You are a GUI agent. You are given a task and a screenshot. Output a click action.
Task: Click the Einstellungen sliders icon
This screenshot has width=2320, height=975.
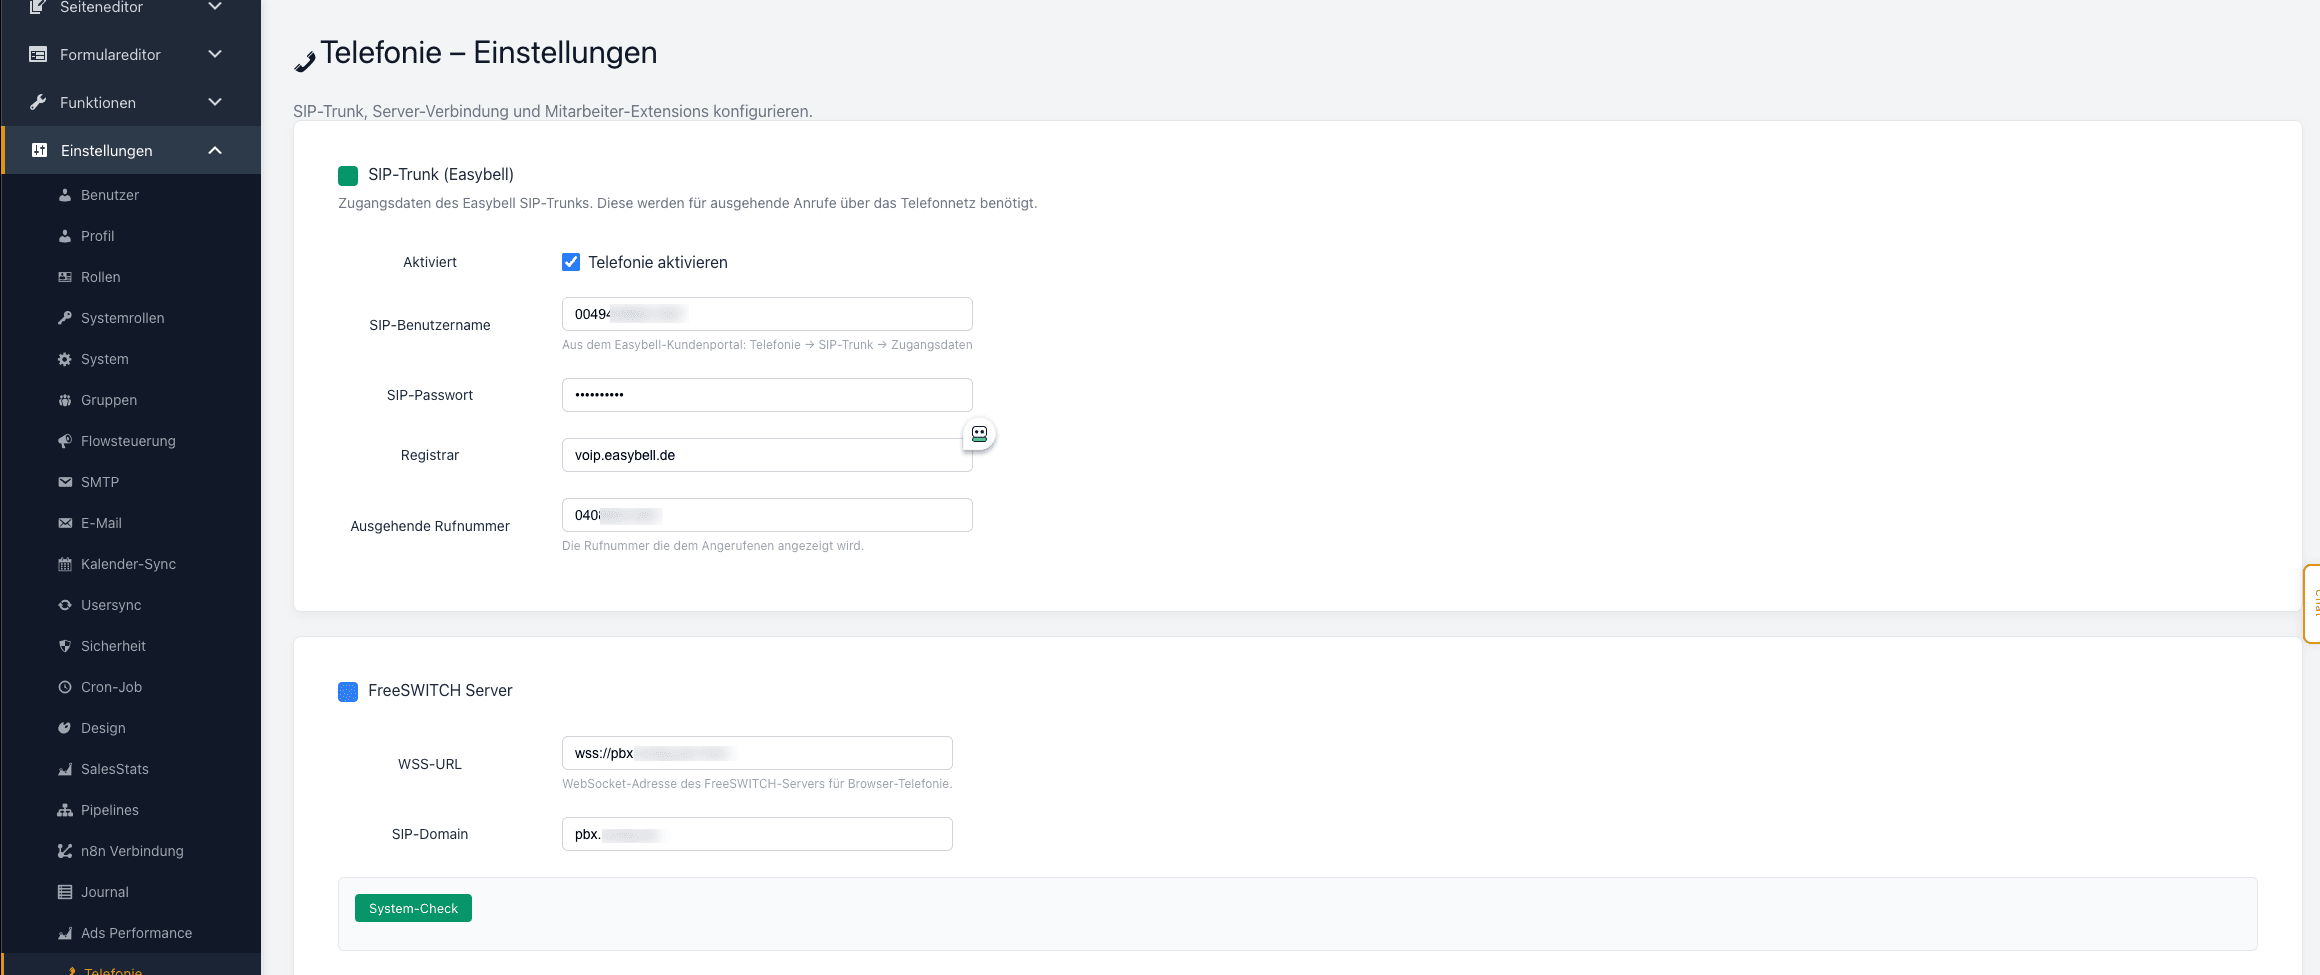39,150
